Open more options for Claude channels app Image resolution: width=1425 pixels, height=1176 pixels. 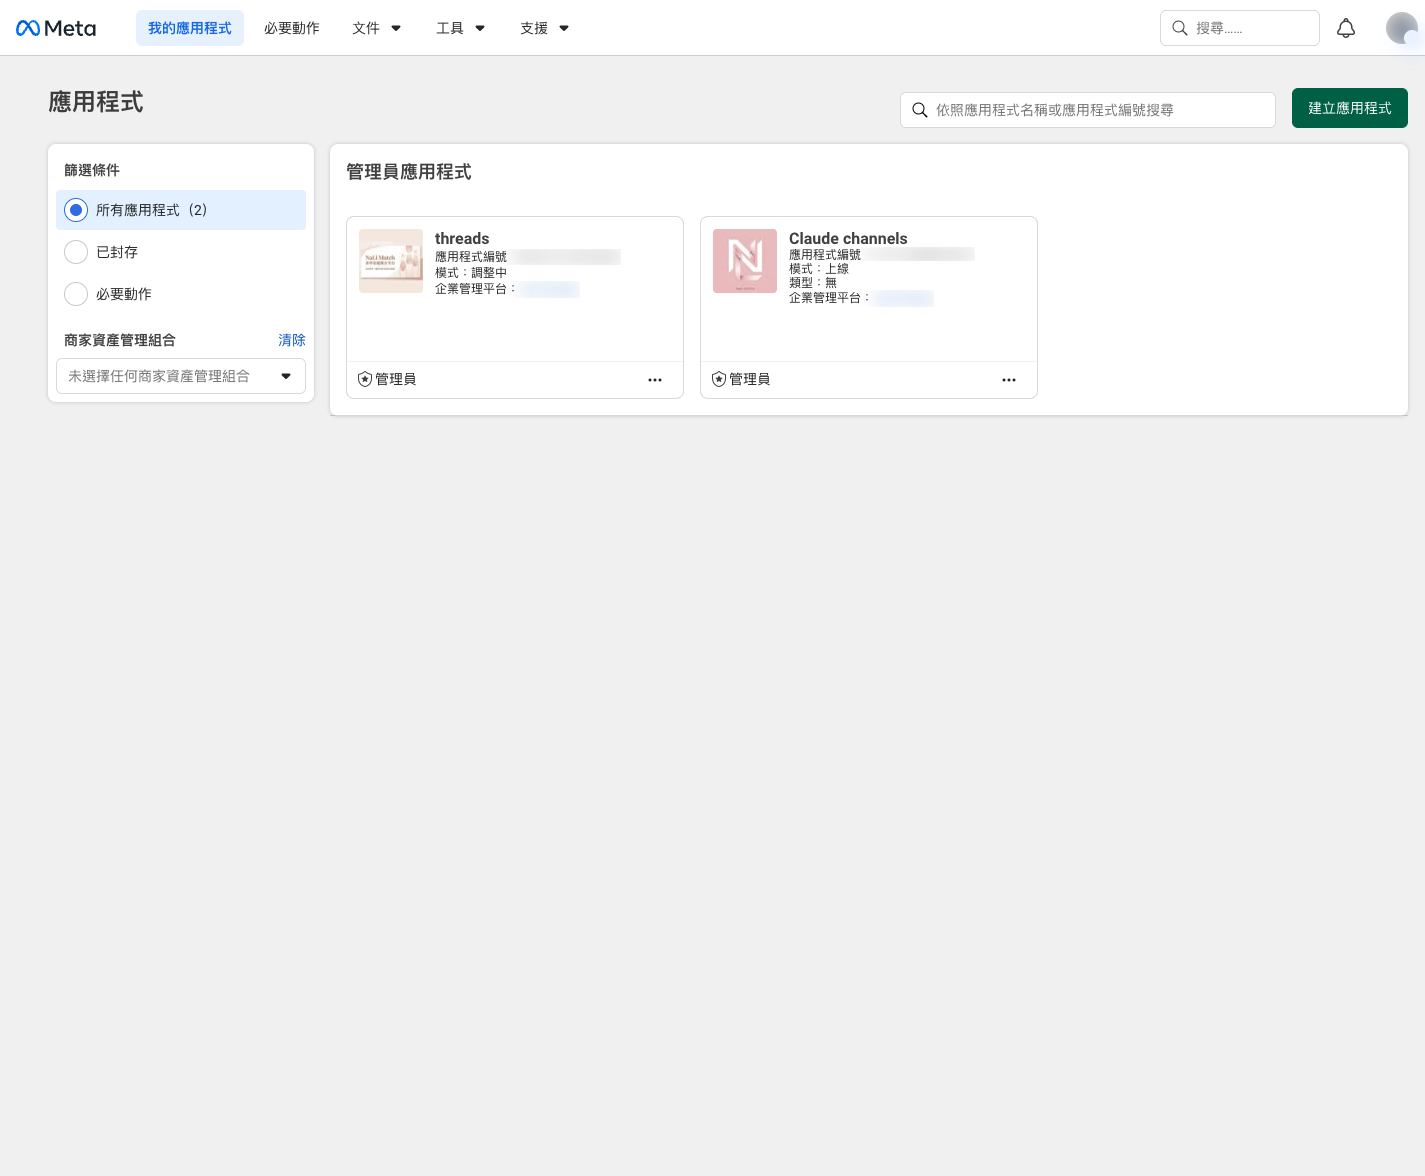tap(1009, 380)
